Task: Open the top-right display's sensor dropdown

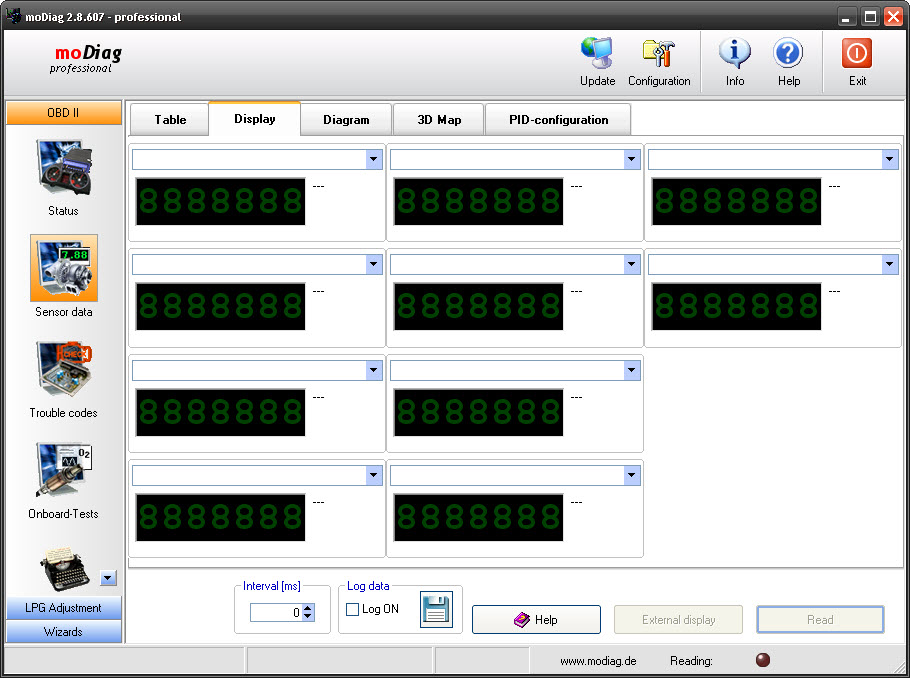Action: pos(890,159)
